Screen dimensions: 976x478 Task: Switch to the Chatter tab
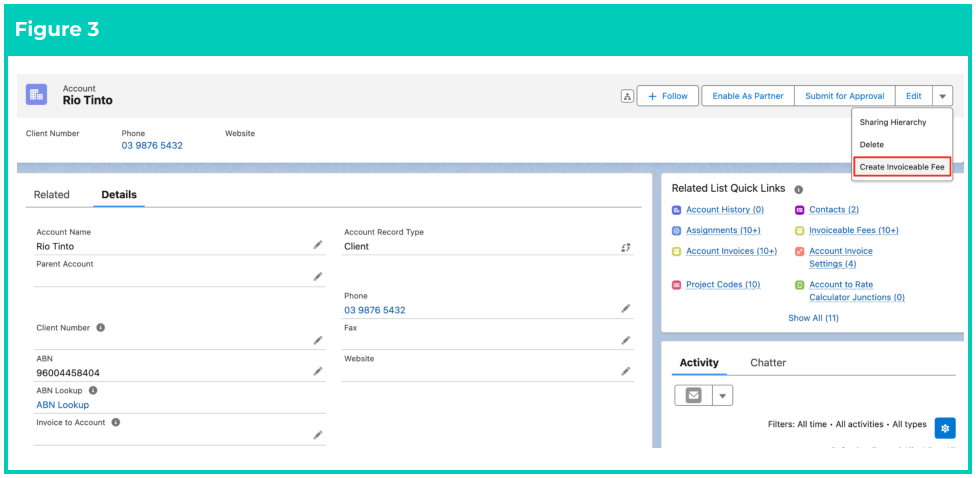click(x=768, y=362)
